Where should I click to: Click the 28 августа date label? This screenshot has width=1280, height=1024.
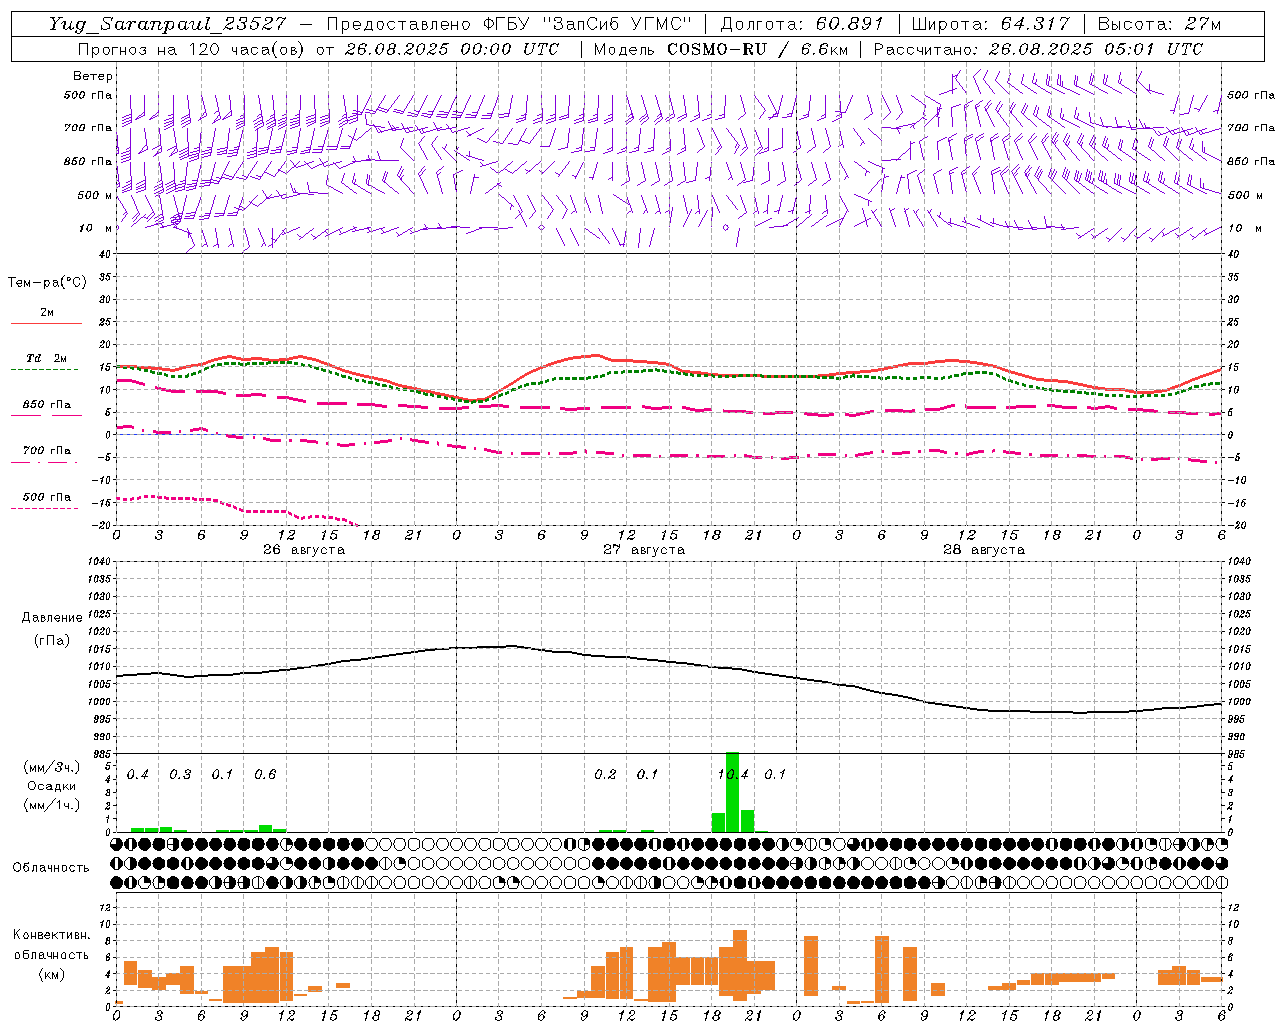(984, 550)
